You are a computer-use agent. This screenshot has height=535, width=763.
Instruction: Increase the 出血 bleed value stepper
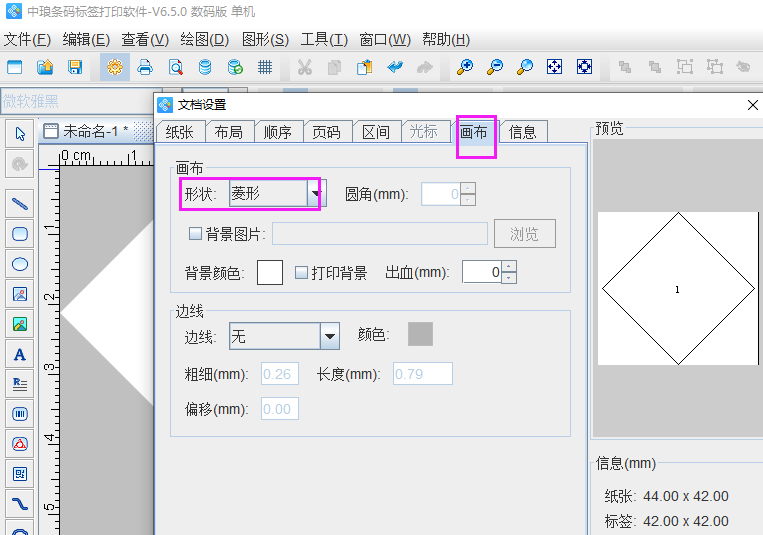click(x=509, y=266)
